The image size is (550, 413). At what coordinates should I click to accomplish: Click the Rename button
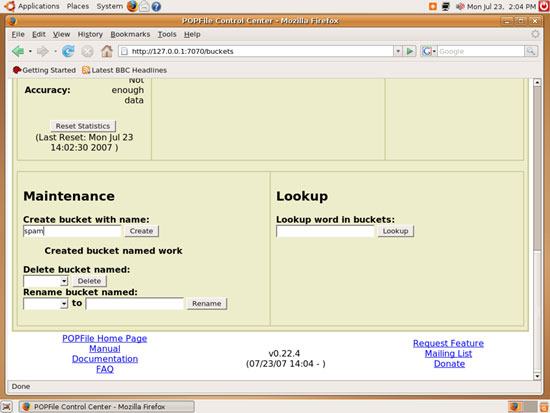pyautogui.click(x=207, y=304)
